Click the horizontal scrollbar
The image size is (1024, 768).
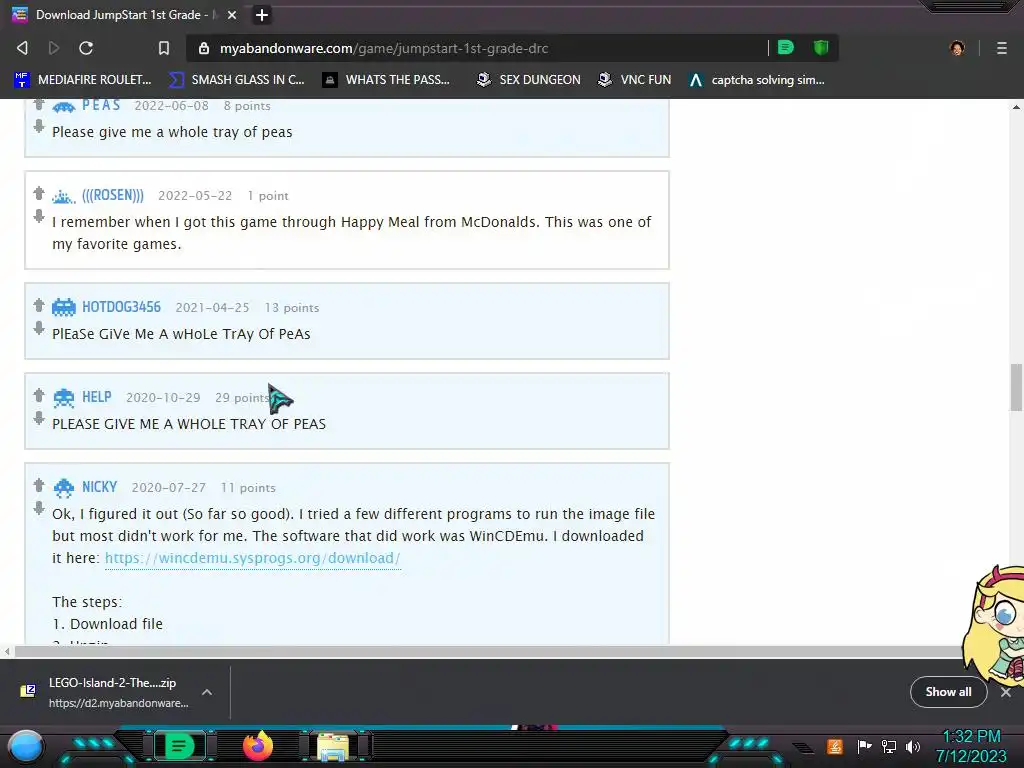(x=487, y=652)
